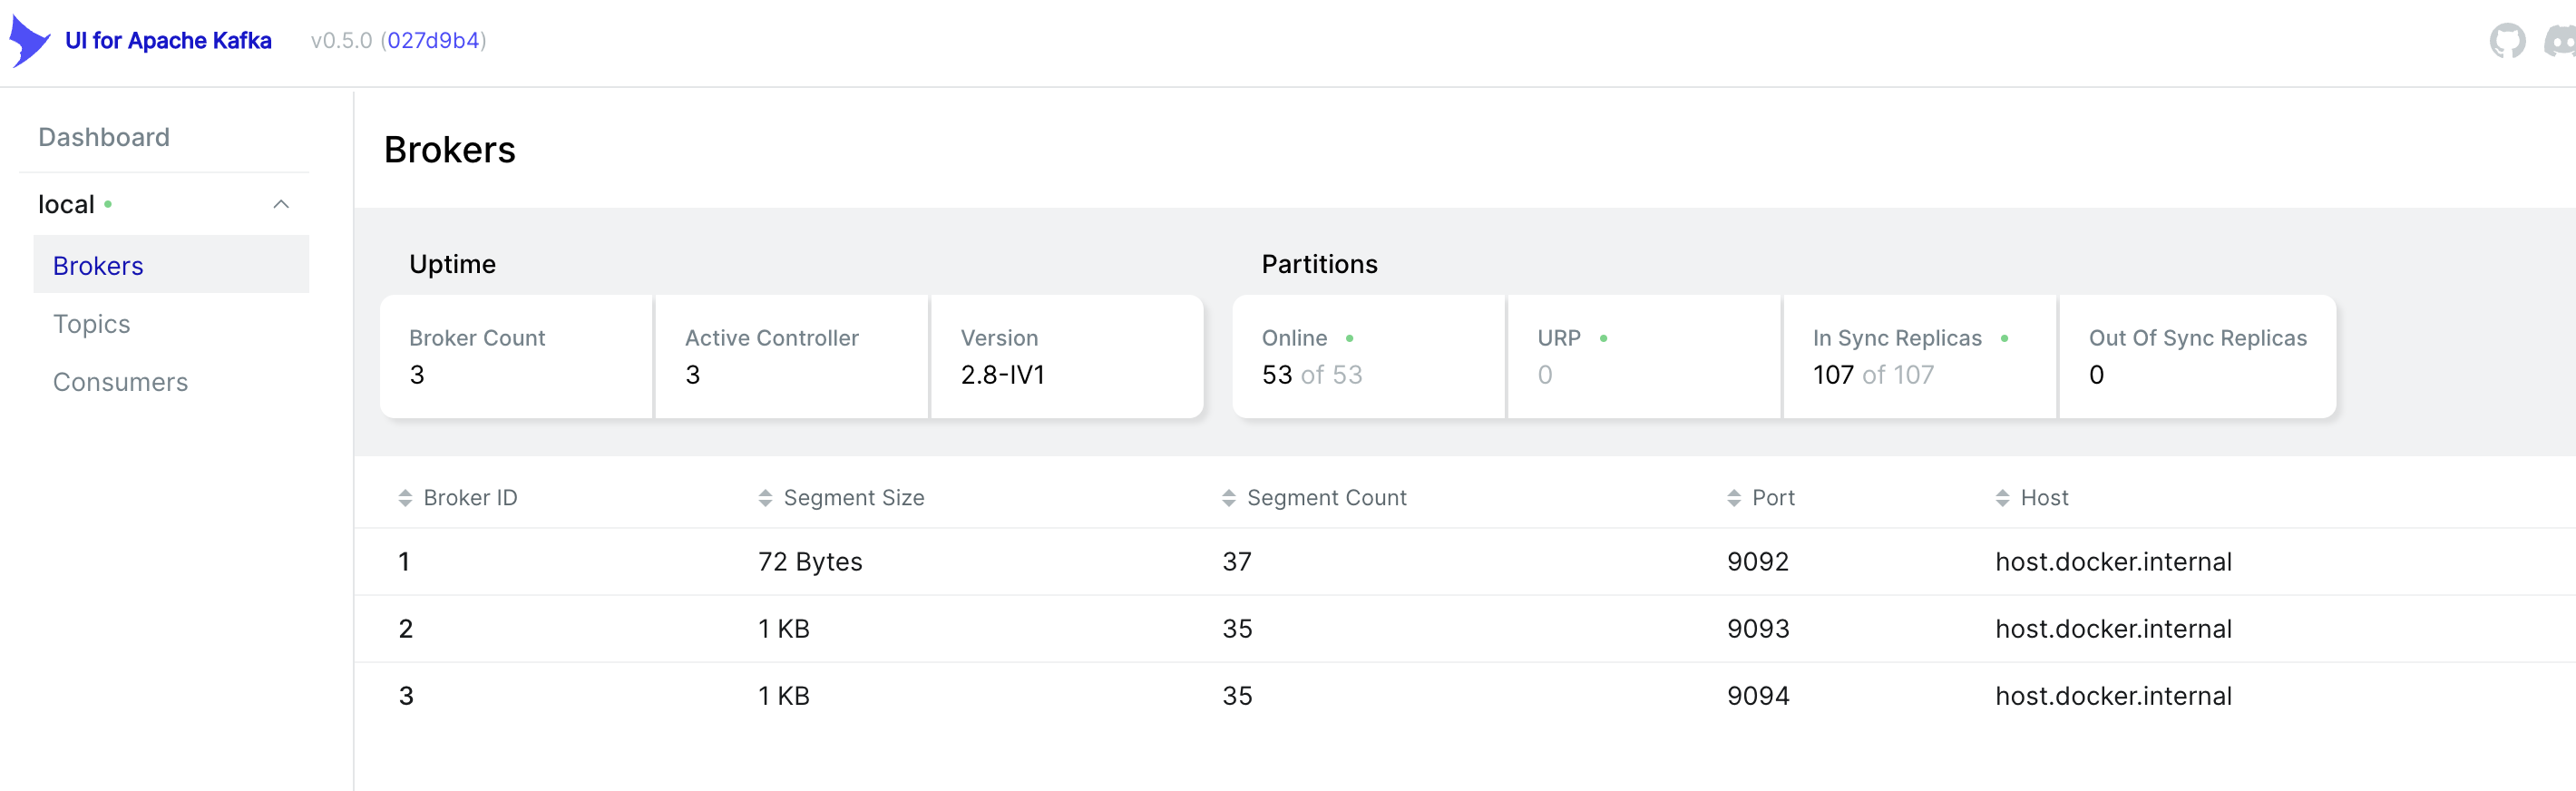Go to the Consumers page
The image size is (2576, 791).
click(120, 381)
